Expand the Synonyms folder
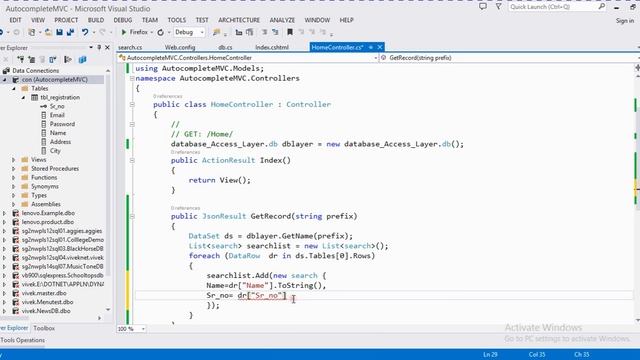This screenshot has width=640, height=360. coord(13,187)
